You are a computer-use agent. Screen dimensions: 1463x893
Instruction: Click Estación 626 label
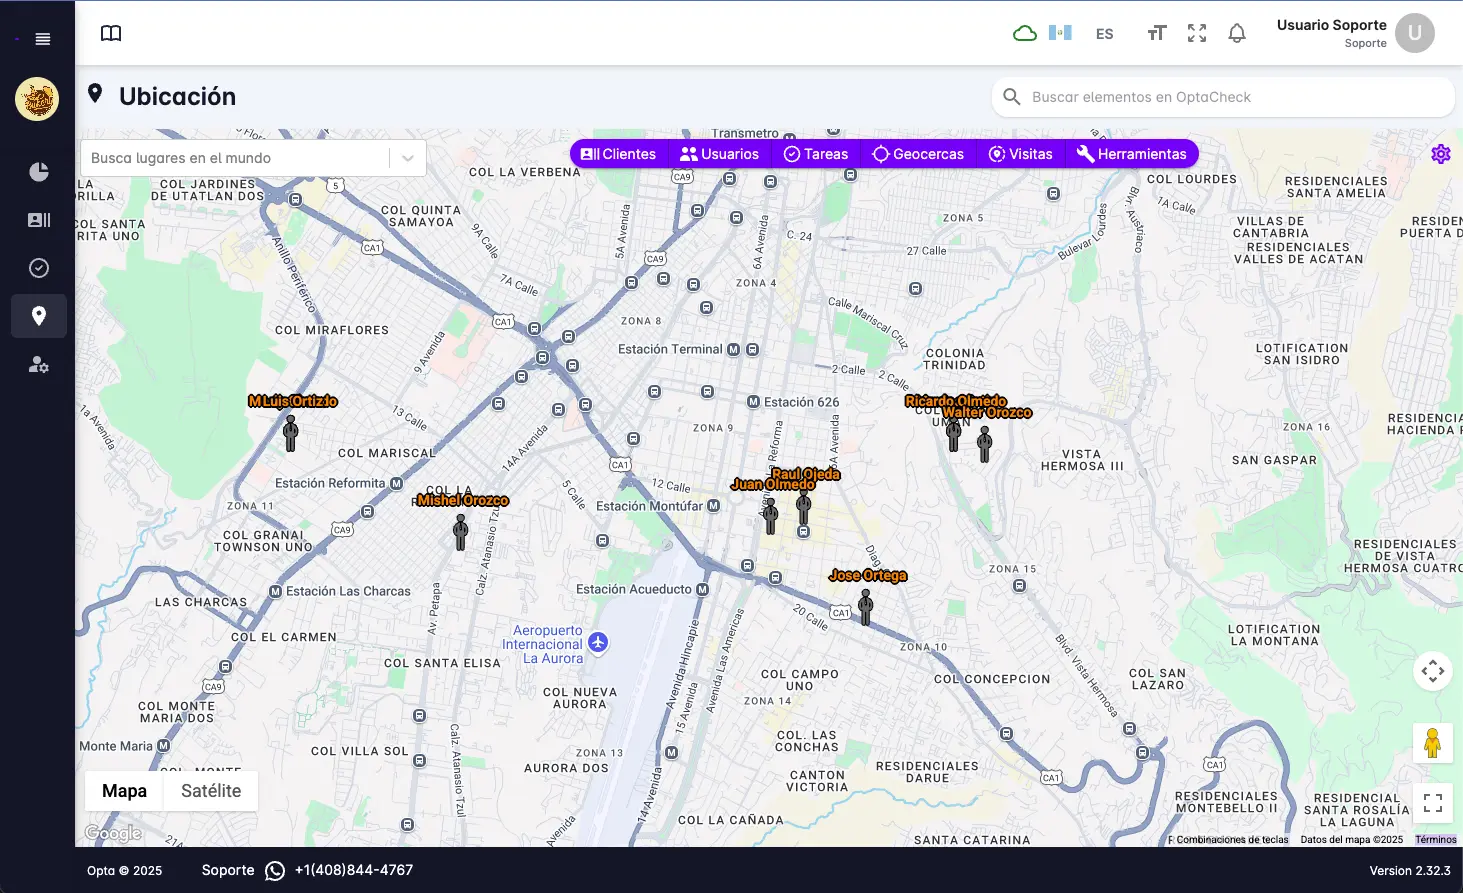click(802, 402)
